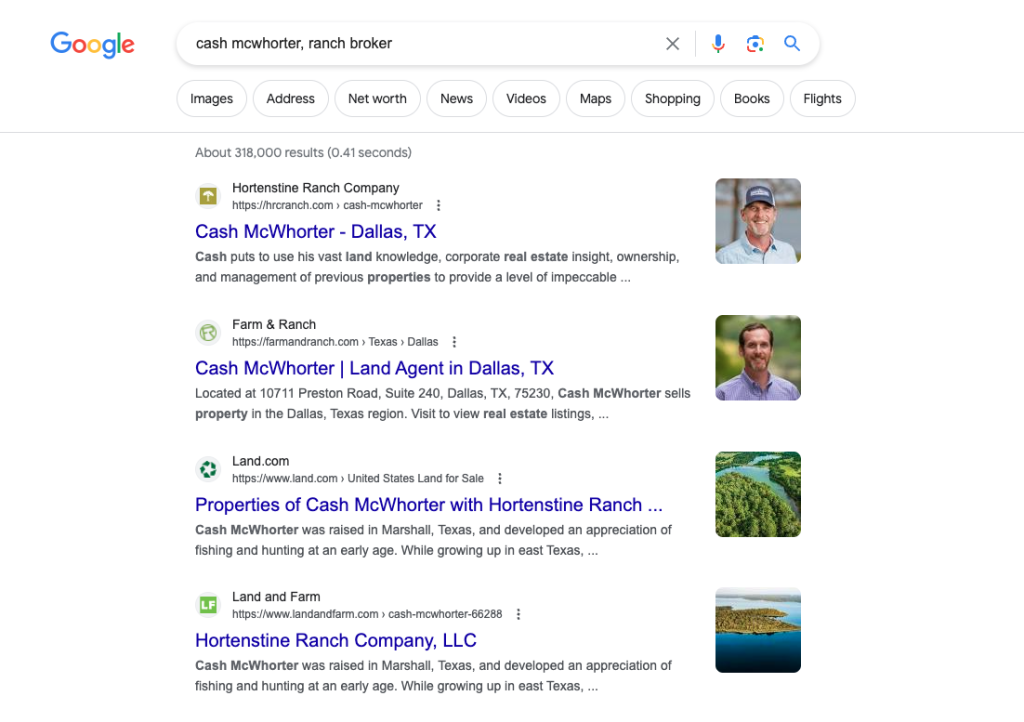Activate voice search with the microphone icon
1024x722 pixels.
(x=718, y=43)
